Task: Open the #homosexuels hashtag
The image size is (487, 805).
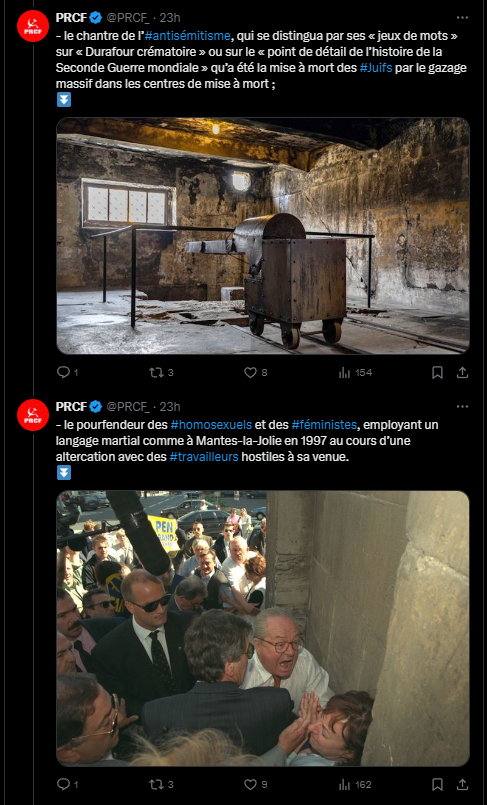Action: point(211,425)
